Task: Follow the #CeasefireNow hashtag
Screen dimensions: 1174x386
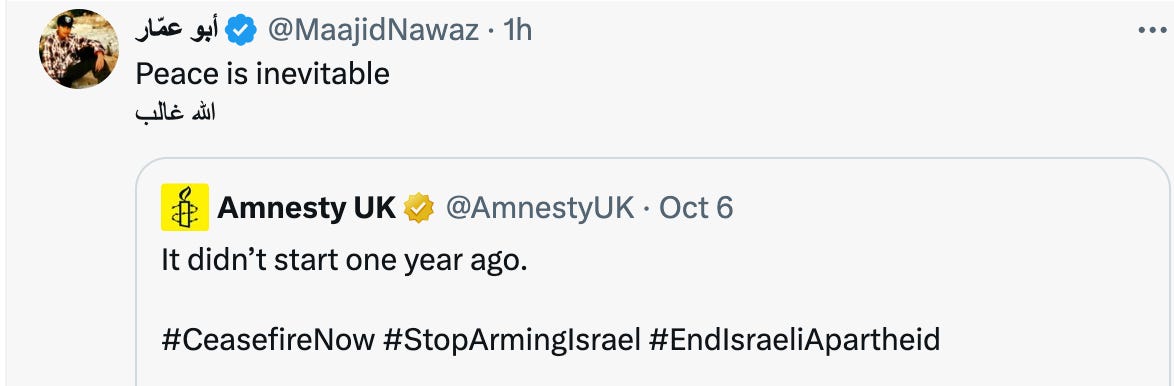Action: pyautogui.click(x=268, y=340)
